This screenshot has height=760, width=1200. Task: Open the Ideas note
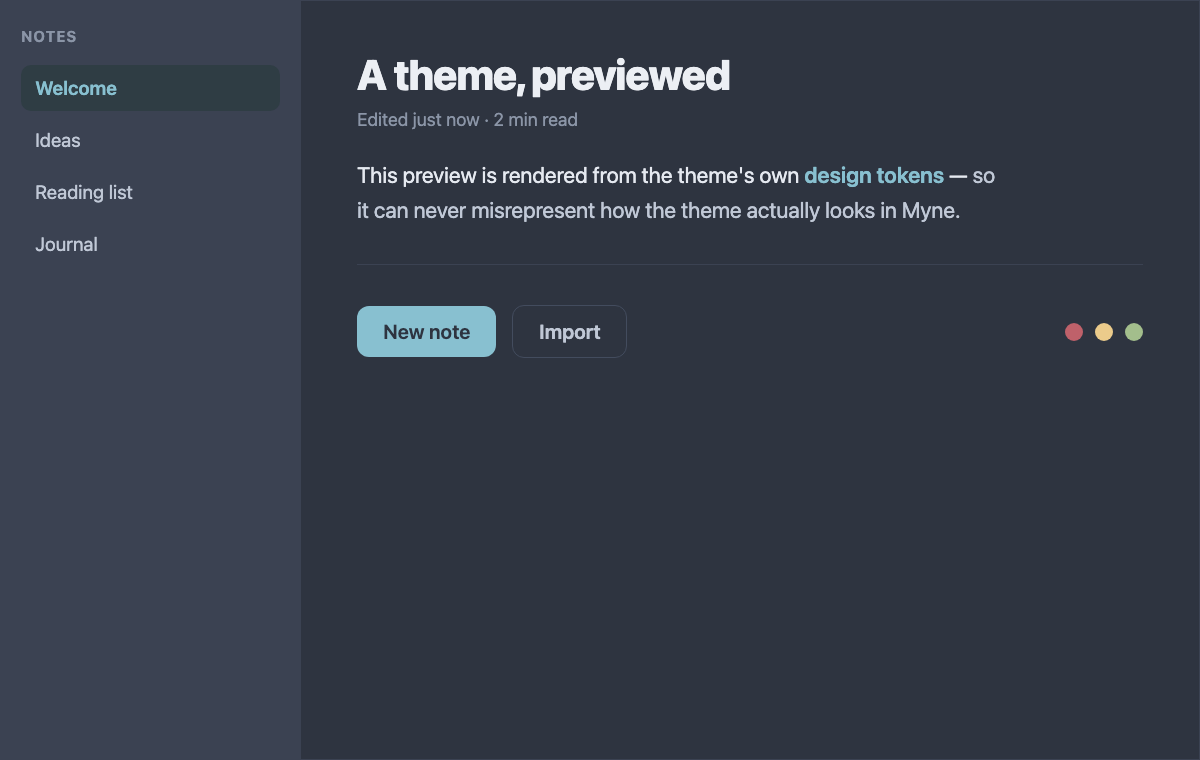(150, 140)
